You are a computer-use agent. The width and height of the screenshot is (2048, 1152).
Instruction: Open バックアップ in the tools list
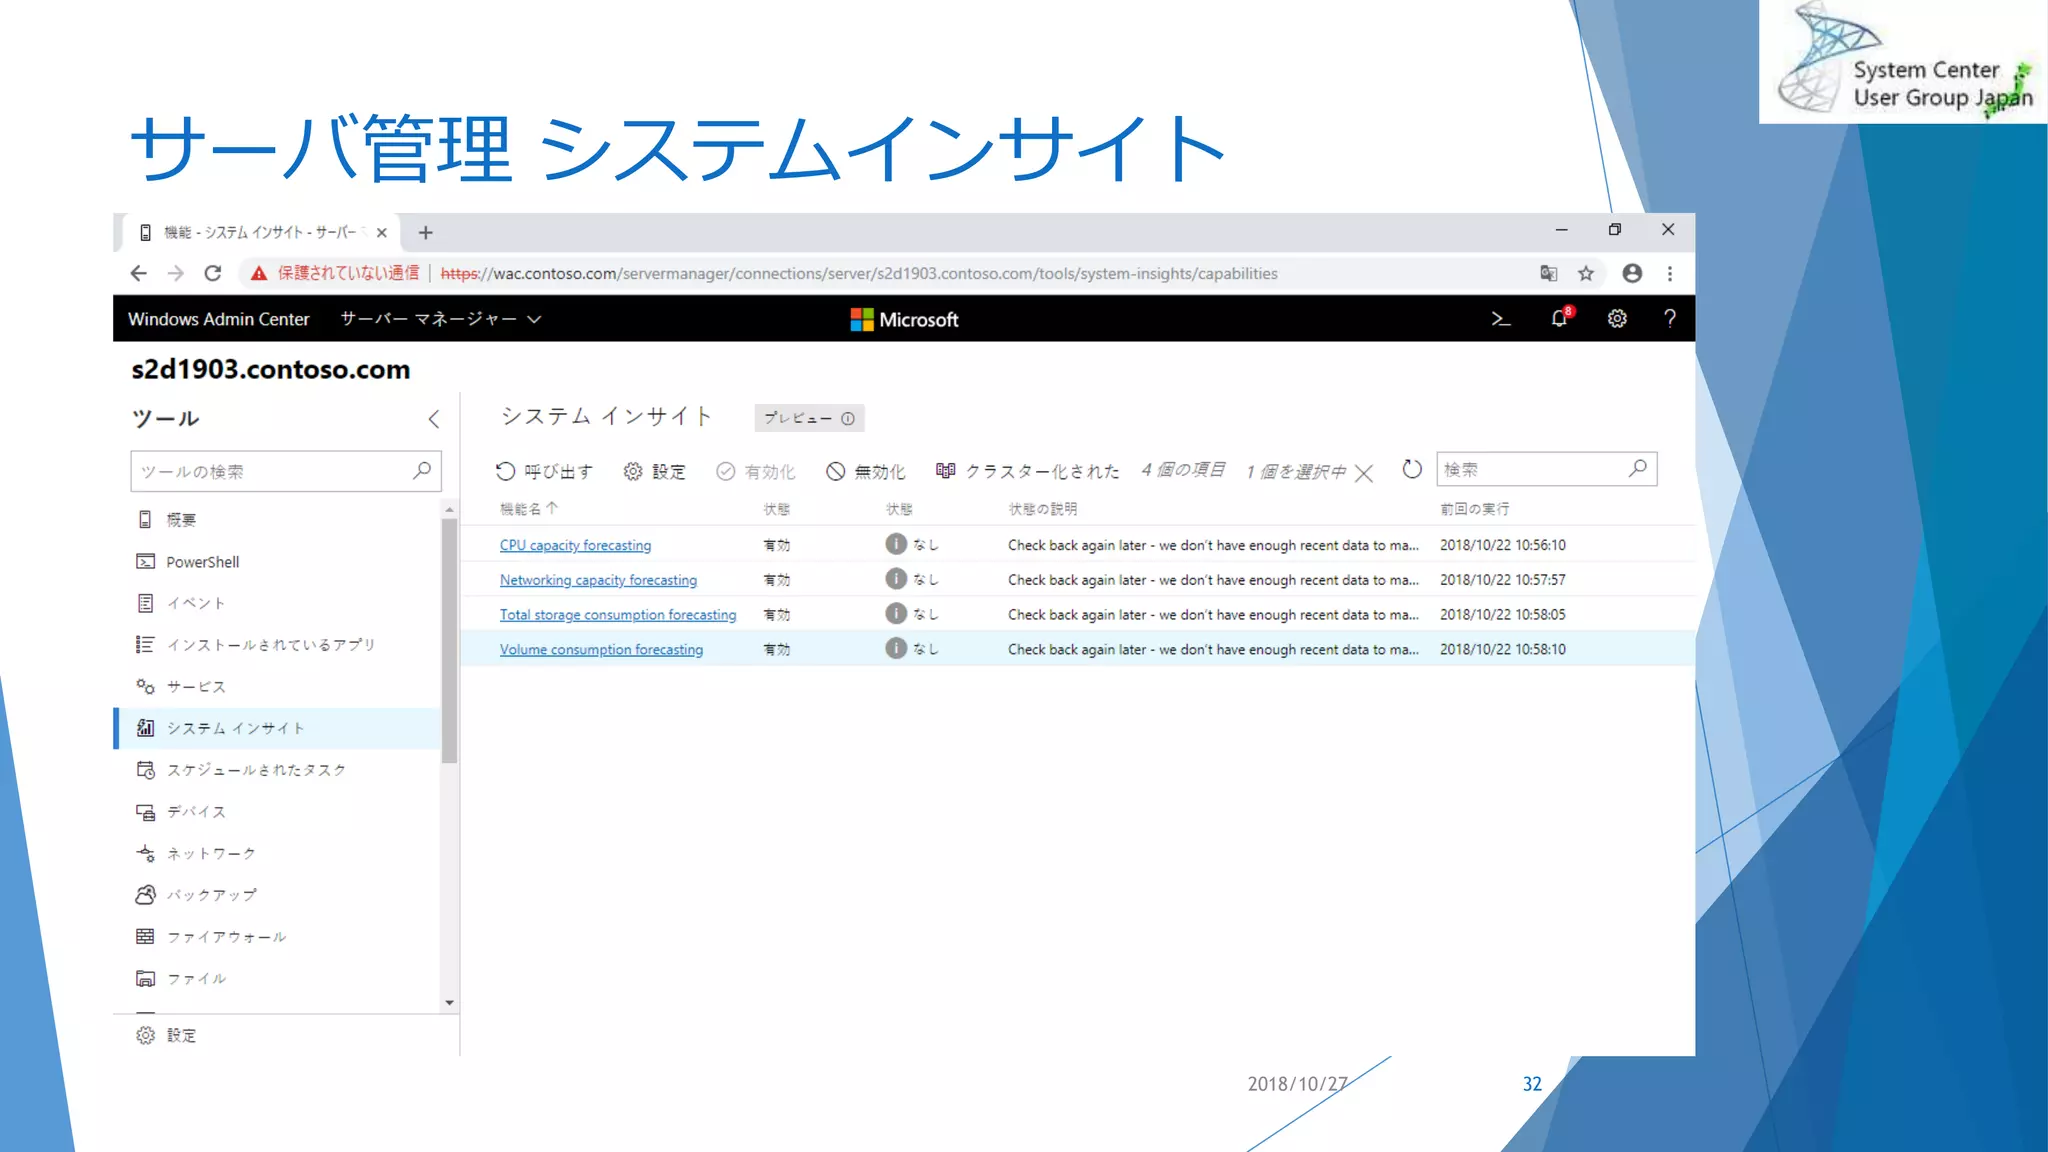[276, 895]
